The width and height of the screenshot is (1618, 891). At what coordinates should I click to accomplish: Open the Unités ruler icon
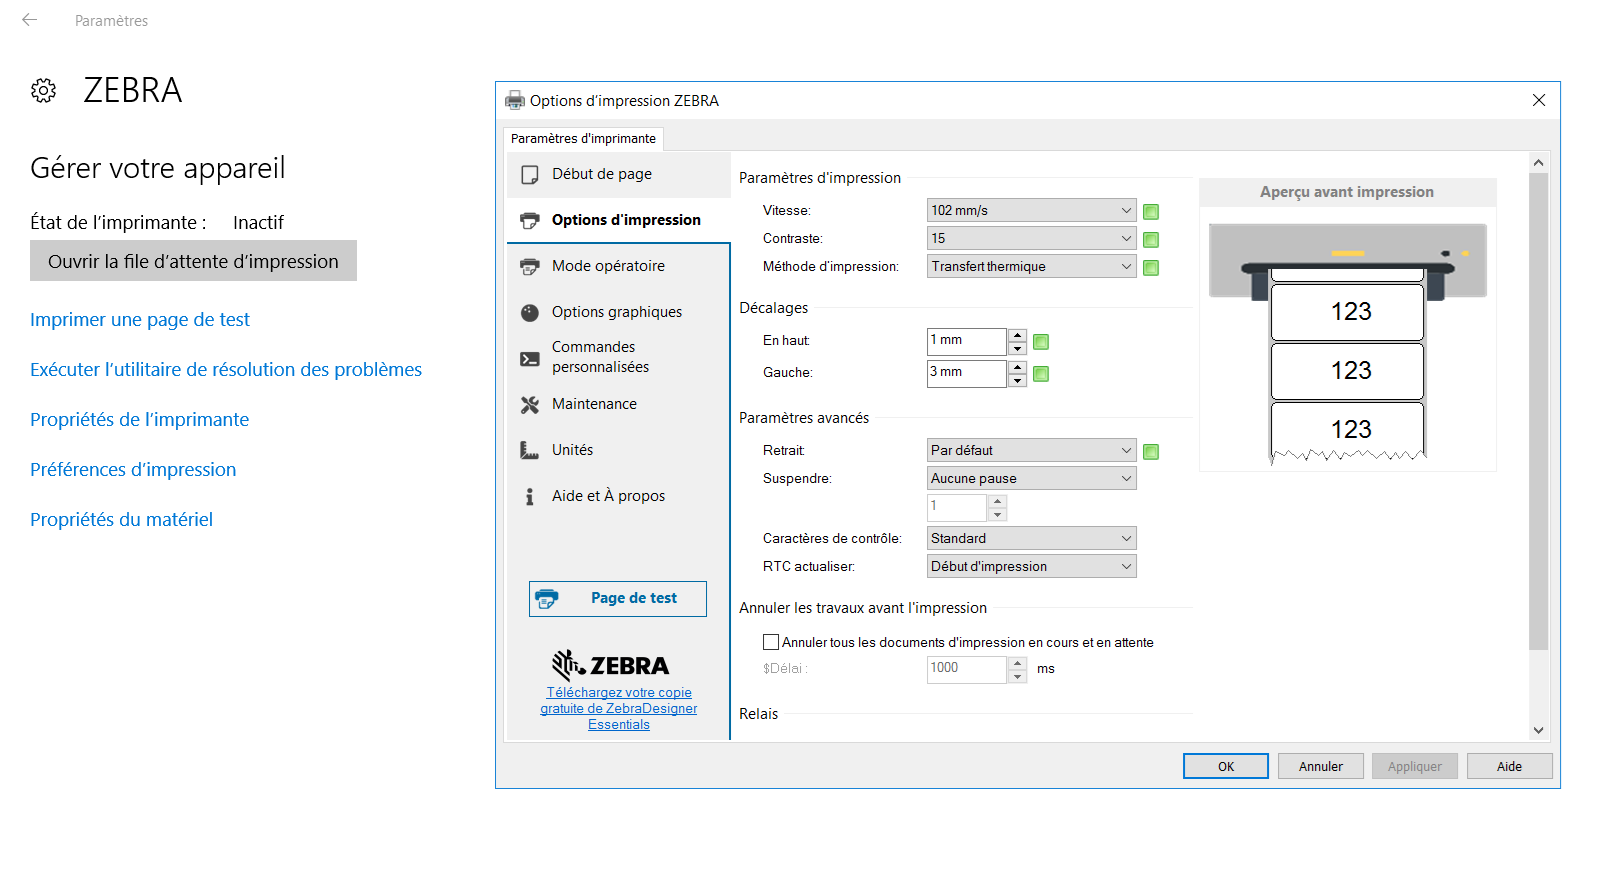pyautogui.click(x=530, y=451)
